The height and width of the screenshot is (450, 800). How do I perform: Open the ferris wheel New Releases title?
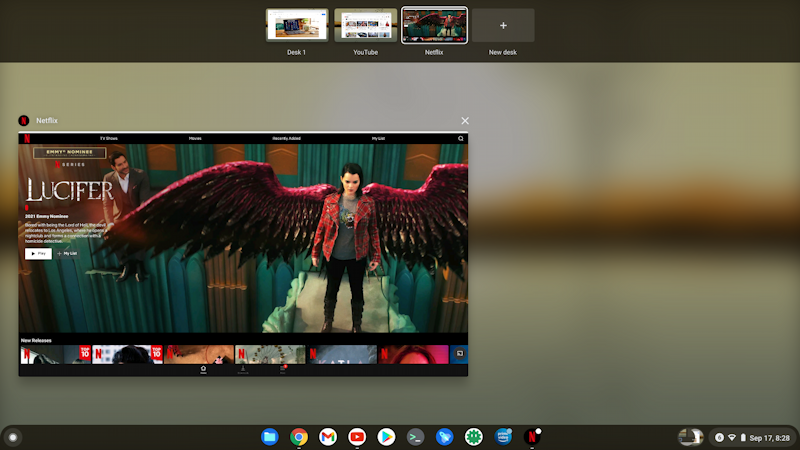[x=270, y=355]
